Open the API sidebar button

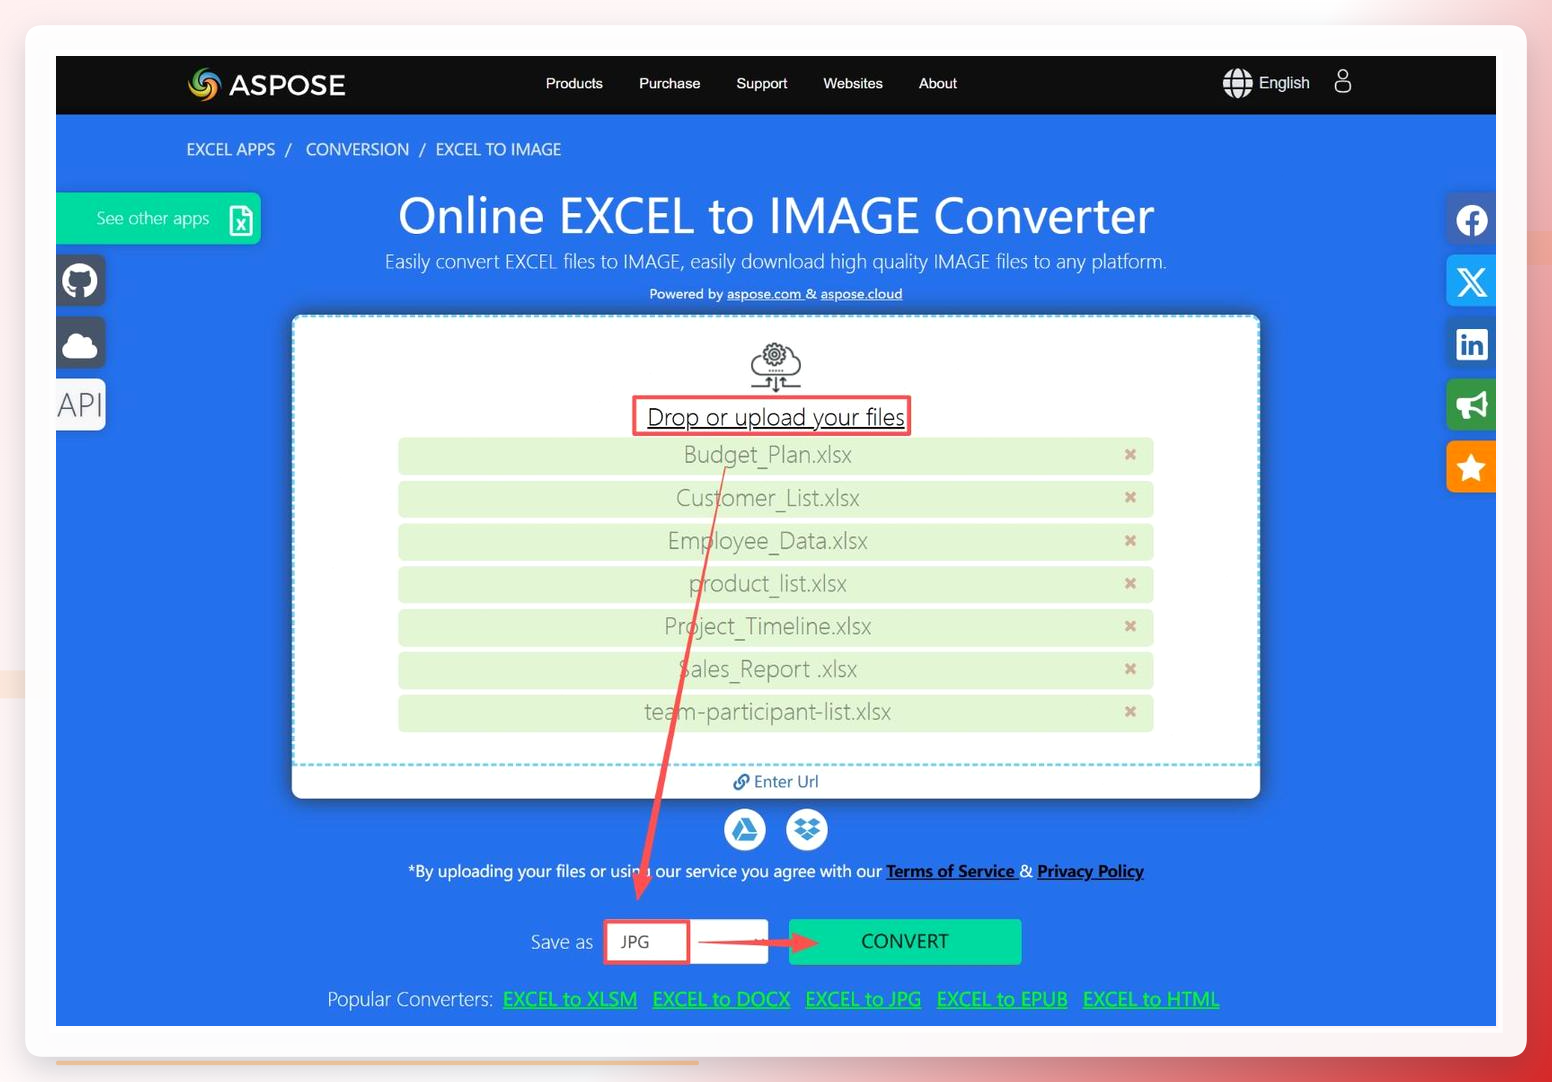(81, 405)
